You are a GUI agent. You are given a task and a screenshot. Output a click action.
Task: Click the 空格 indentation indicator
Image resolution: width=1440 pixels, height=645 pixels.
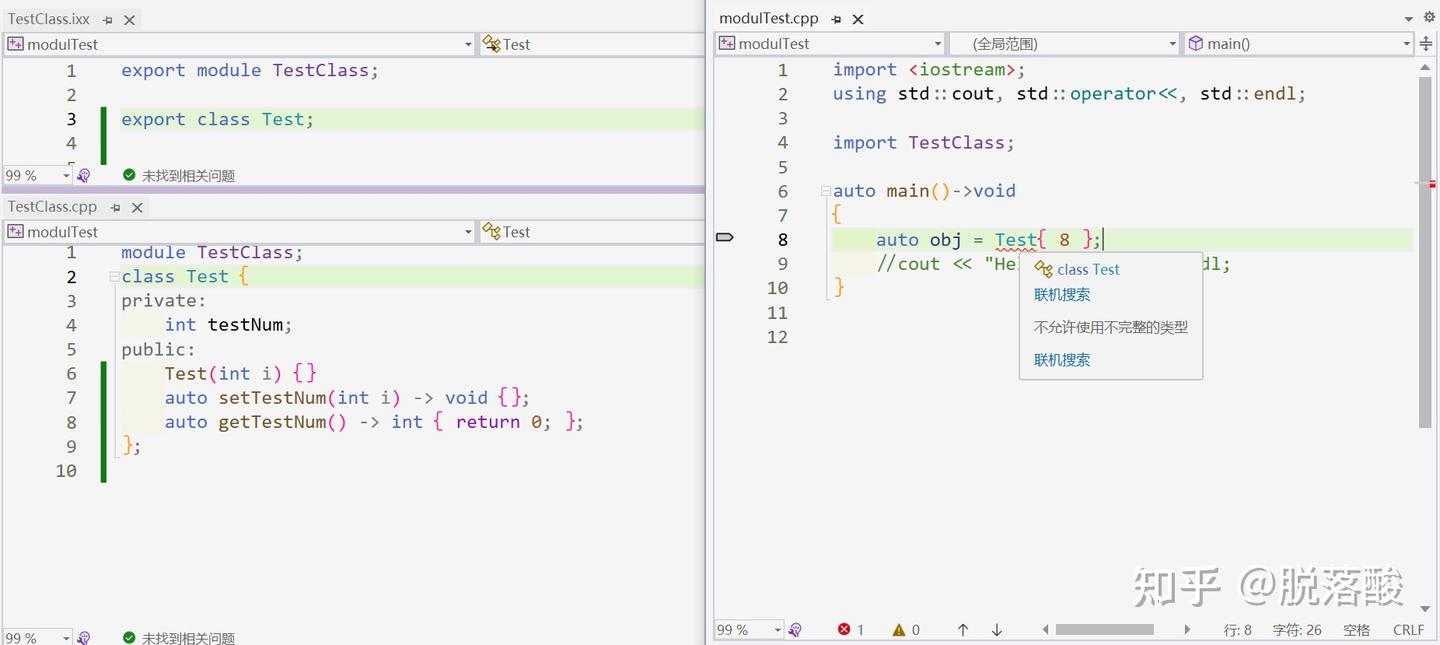1357,630
